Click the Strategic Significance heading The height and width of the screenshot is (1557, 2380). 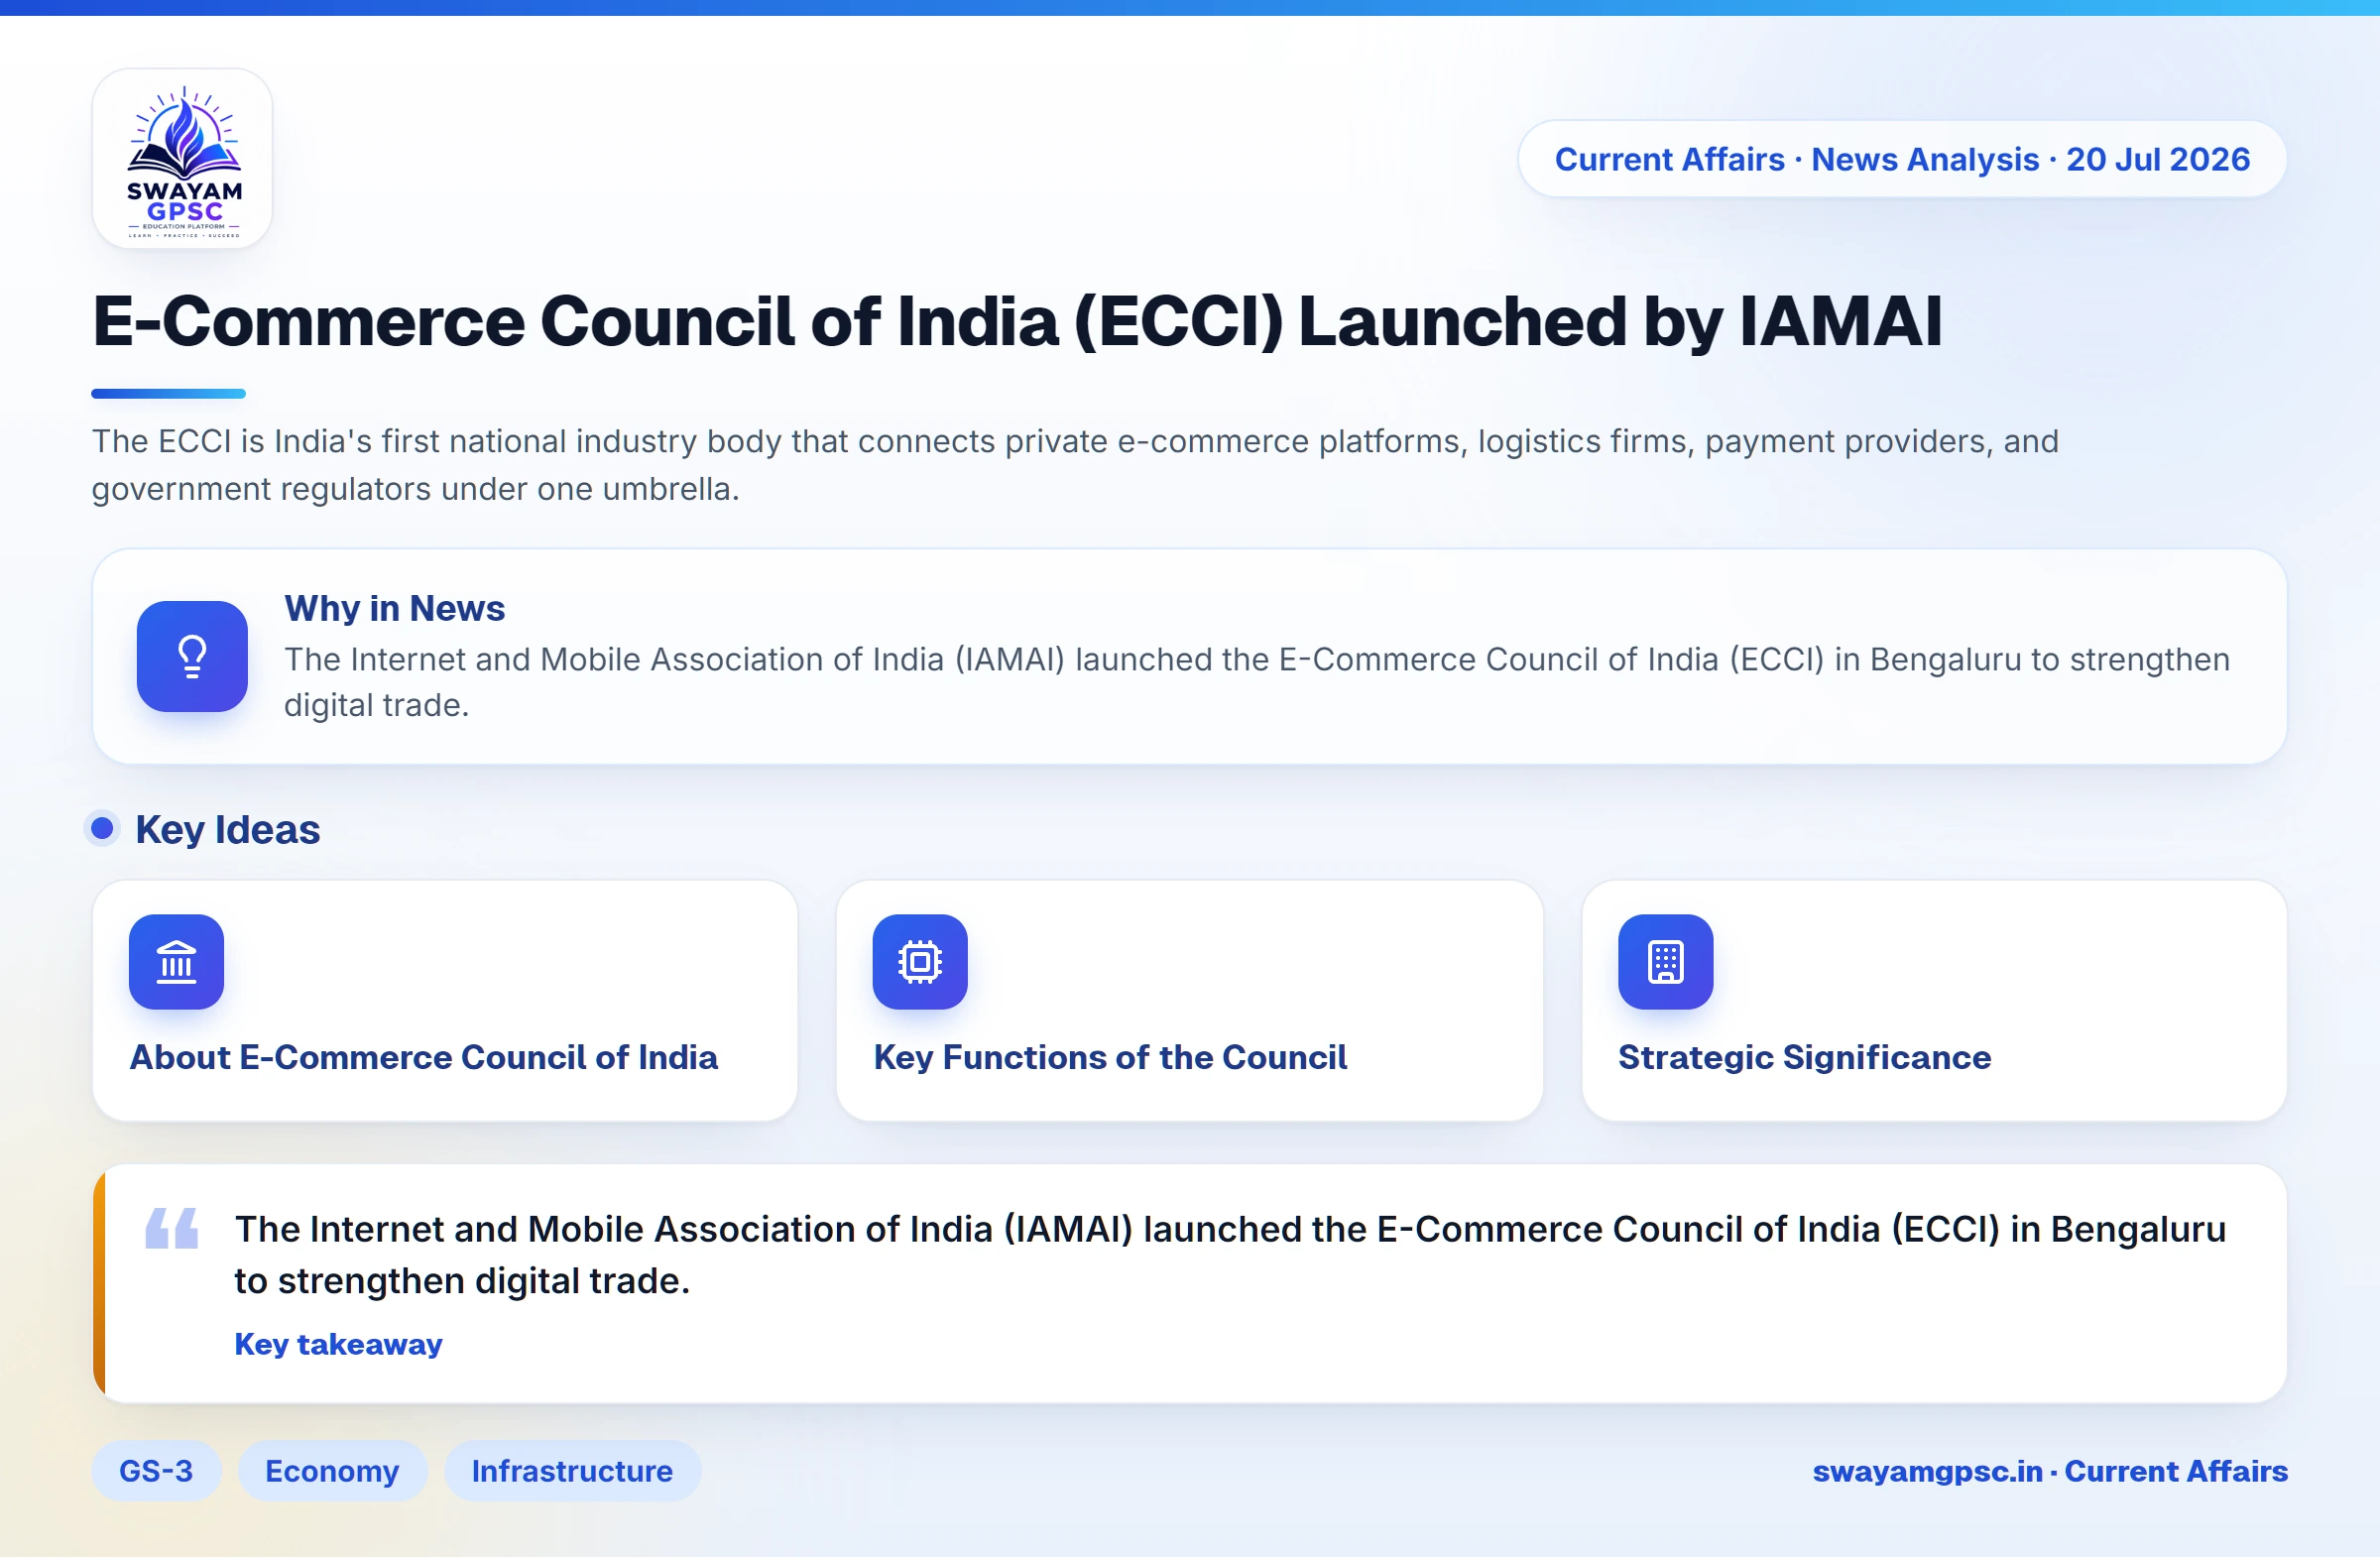pos(1805,1057)
